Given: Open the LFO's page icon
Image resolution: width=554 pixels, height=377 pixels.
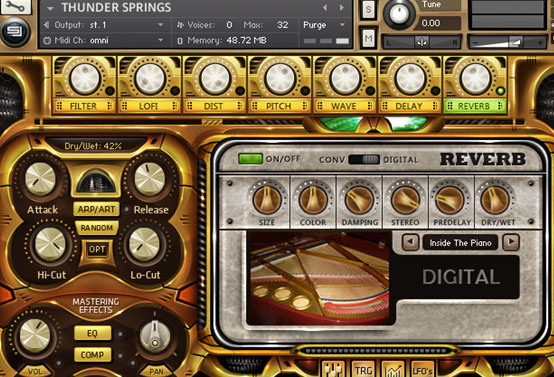Looking at the screenshot, I should point(423,369).
